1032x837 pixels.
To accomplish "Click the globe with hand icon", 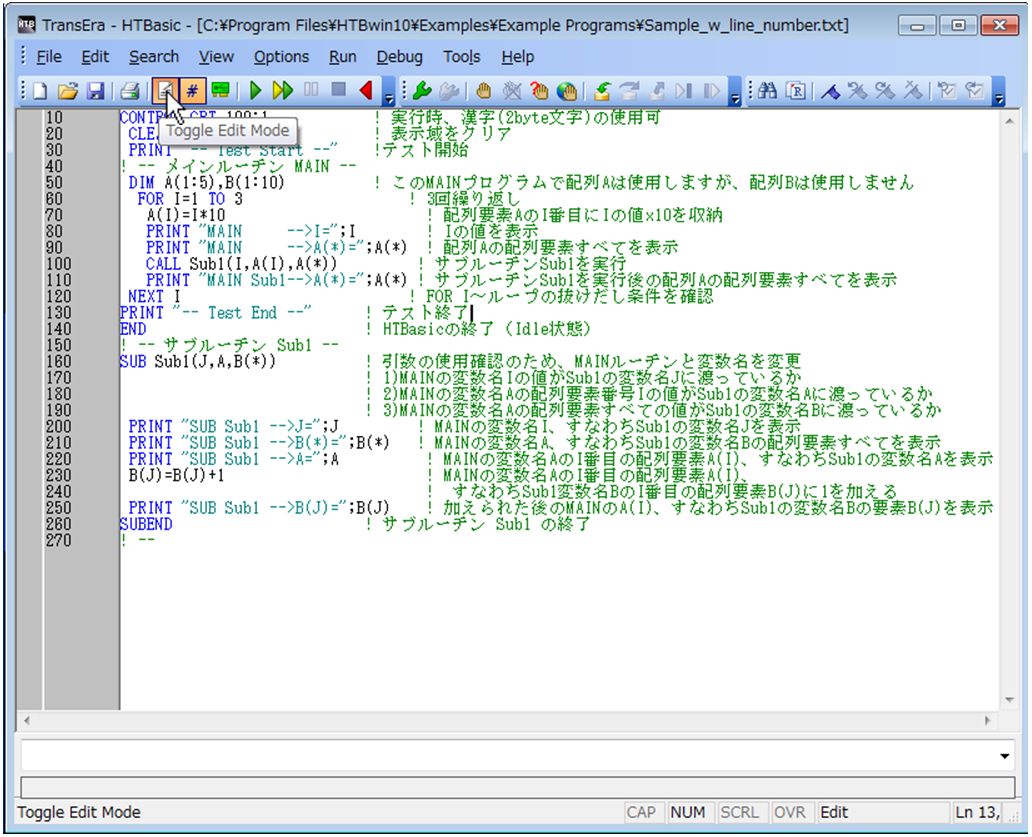I will (567, 91).
